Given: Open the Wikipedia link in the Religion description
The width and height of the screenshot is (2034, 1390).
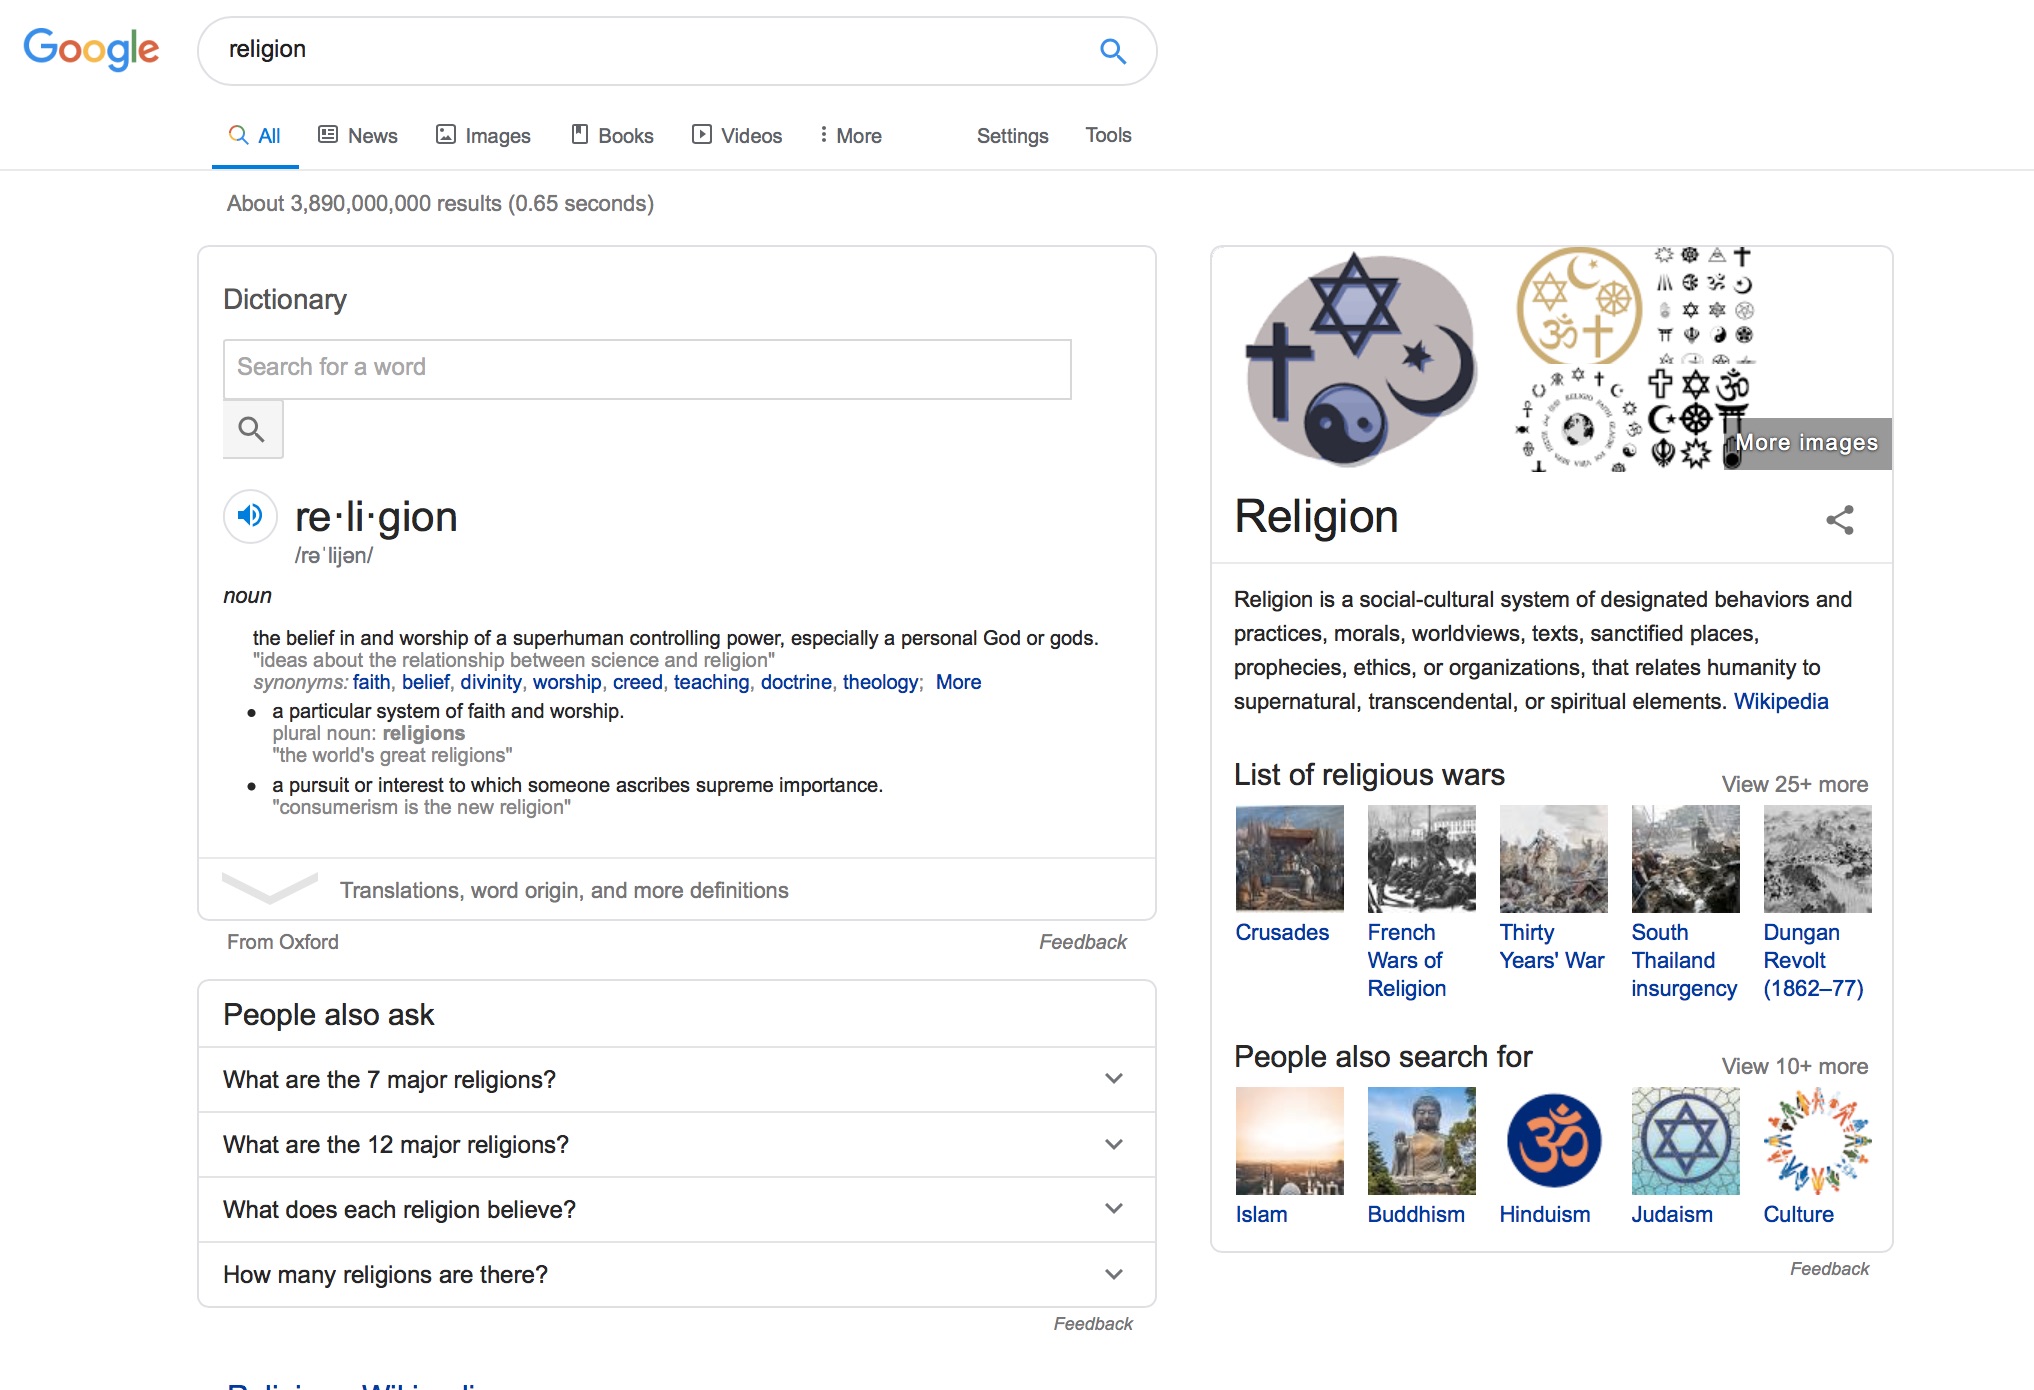Looking at the screenshot, I should (x=1780, y=701).
